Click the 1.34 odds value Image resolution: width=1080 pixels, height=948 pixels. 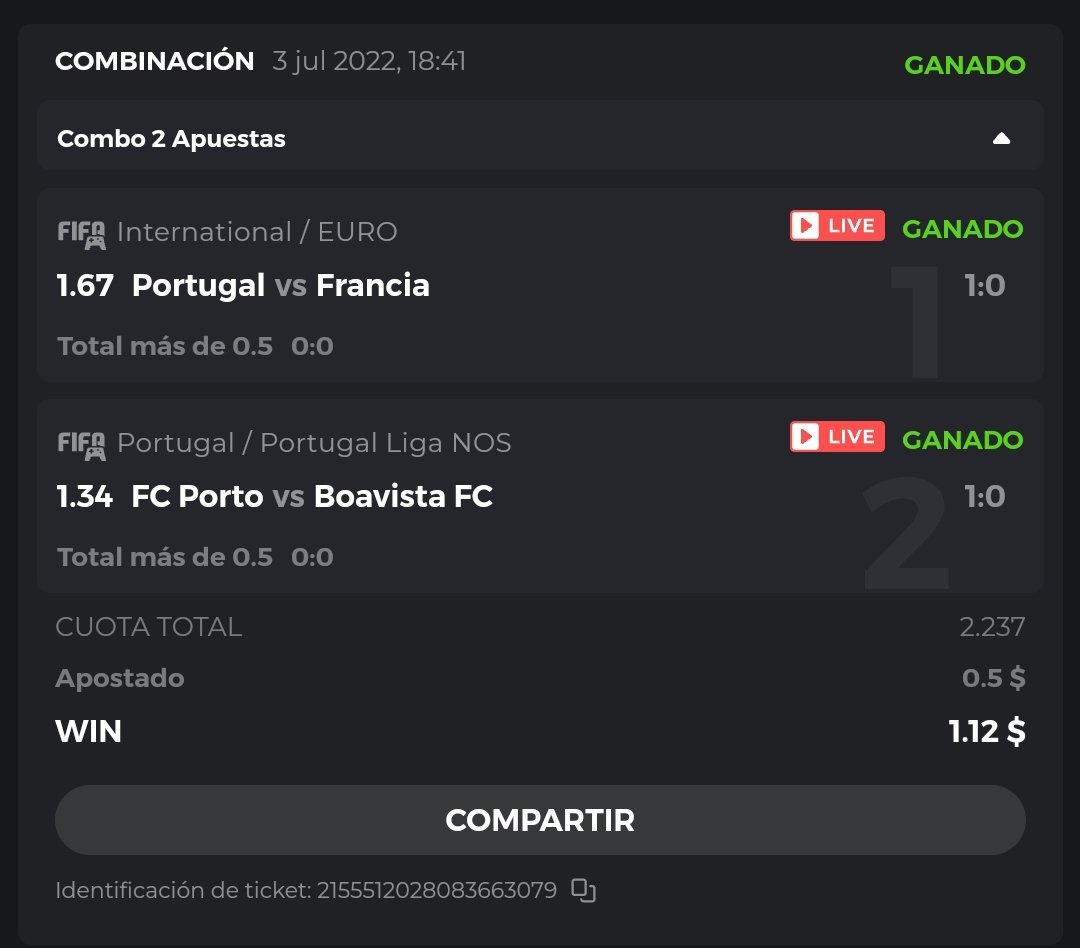pos(85,497)
